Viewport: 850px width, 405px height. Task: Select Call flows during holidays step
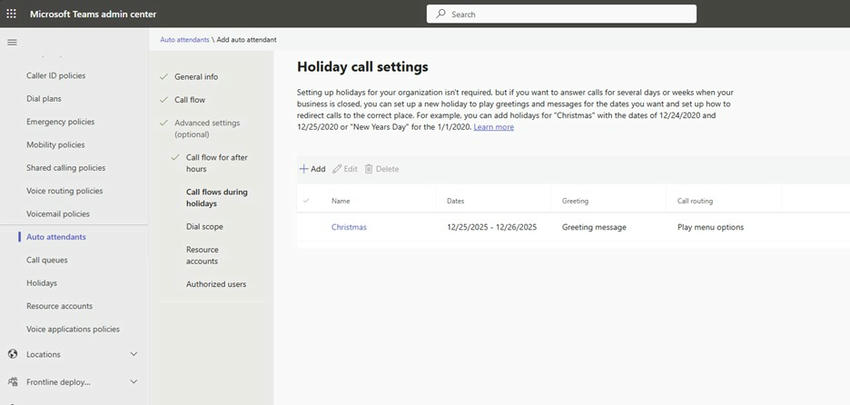pos(217,198)
